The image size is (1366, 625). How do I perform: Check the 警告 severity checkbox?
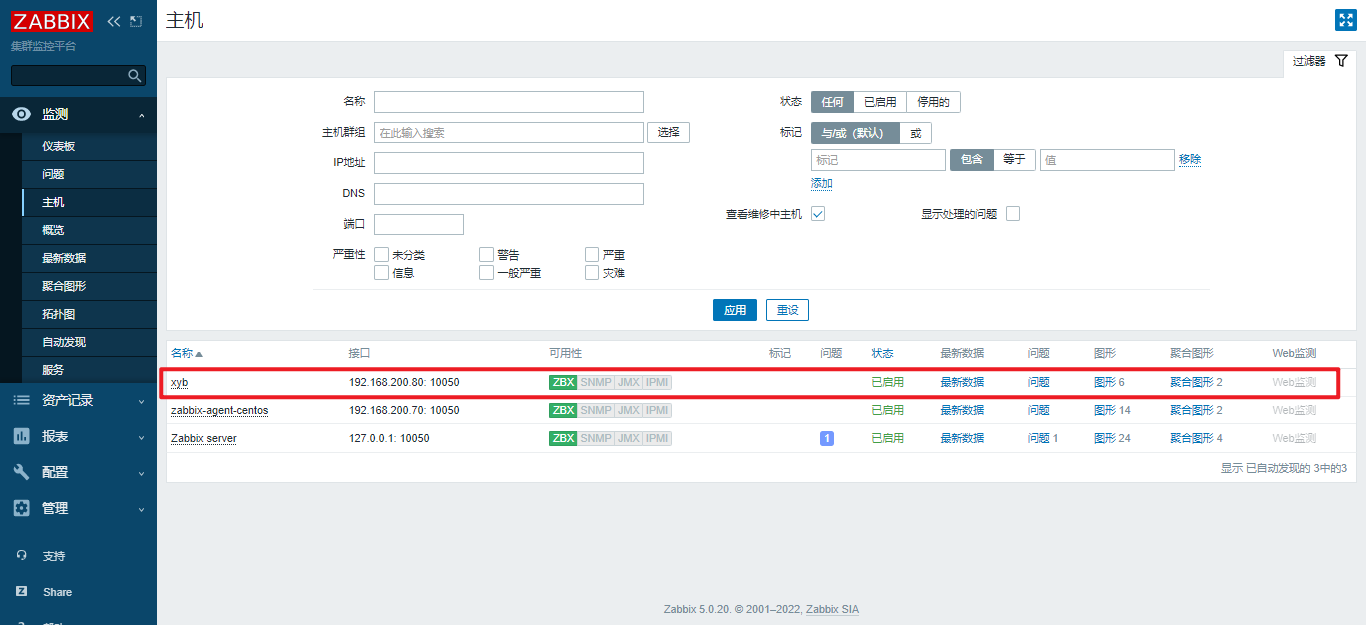pyautogui.click(x=486, y=255)
